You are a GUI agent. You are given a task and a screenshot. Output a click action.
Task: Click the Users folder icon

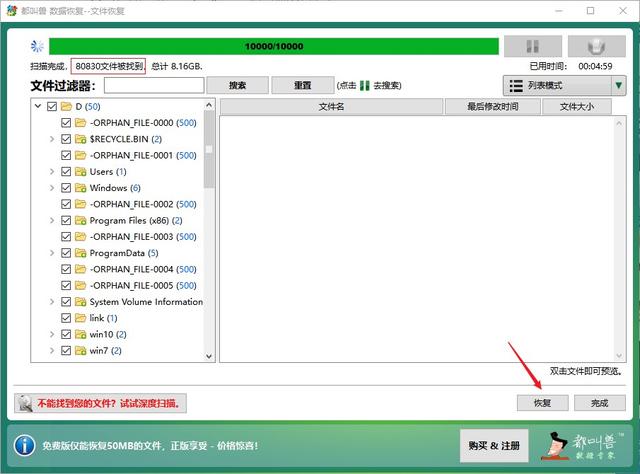click(x=80, y=171)
